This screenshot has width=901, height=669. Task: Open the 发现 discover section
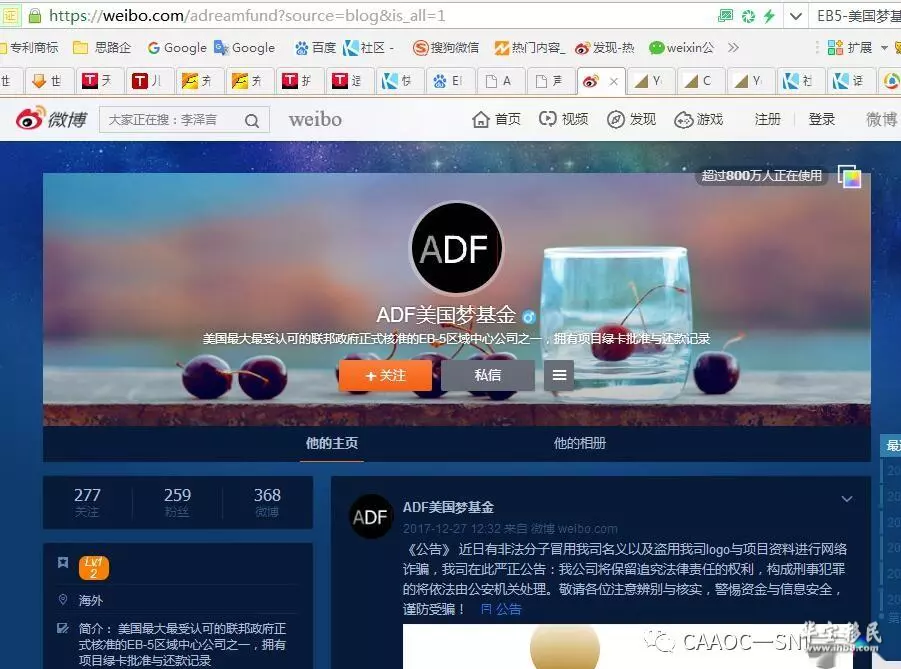pyautogui.click(x=631, y=119)
